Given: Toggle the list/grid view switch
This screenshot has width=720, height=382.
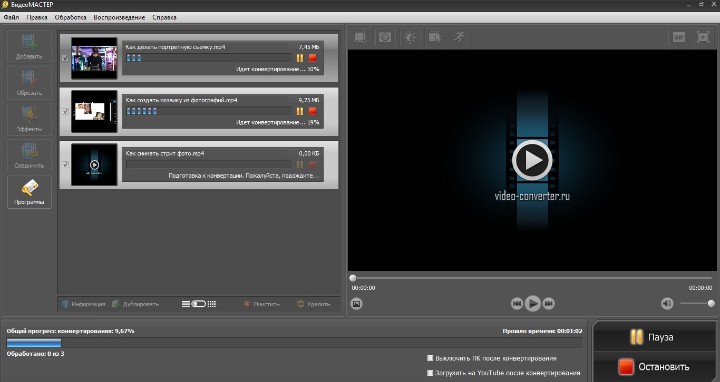Looking at the screenshot, I should coord(199,304).
